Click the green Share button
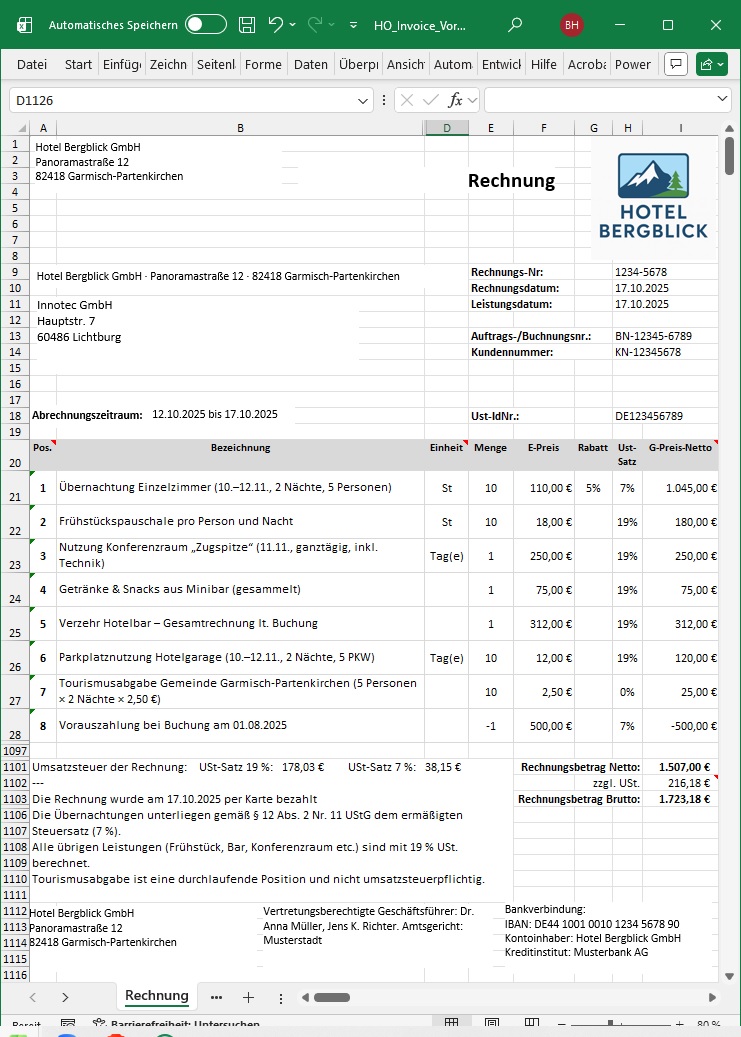Viewport: 741px width, 1037px height. [711, 64]
